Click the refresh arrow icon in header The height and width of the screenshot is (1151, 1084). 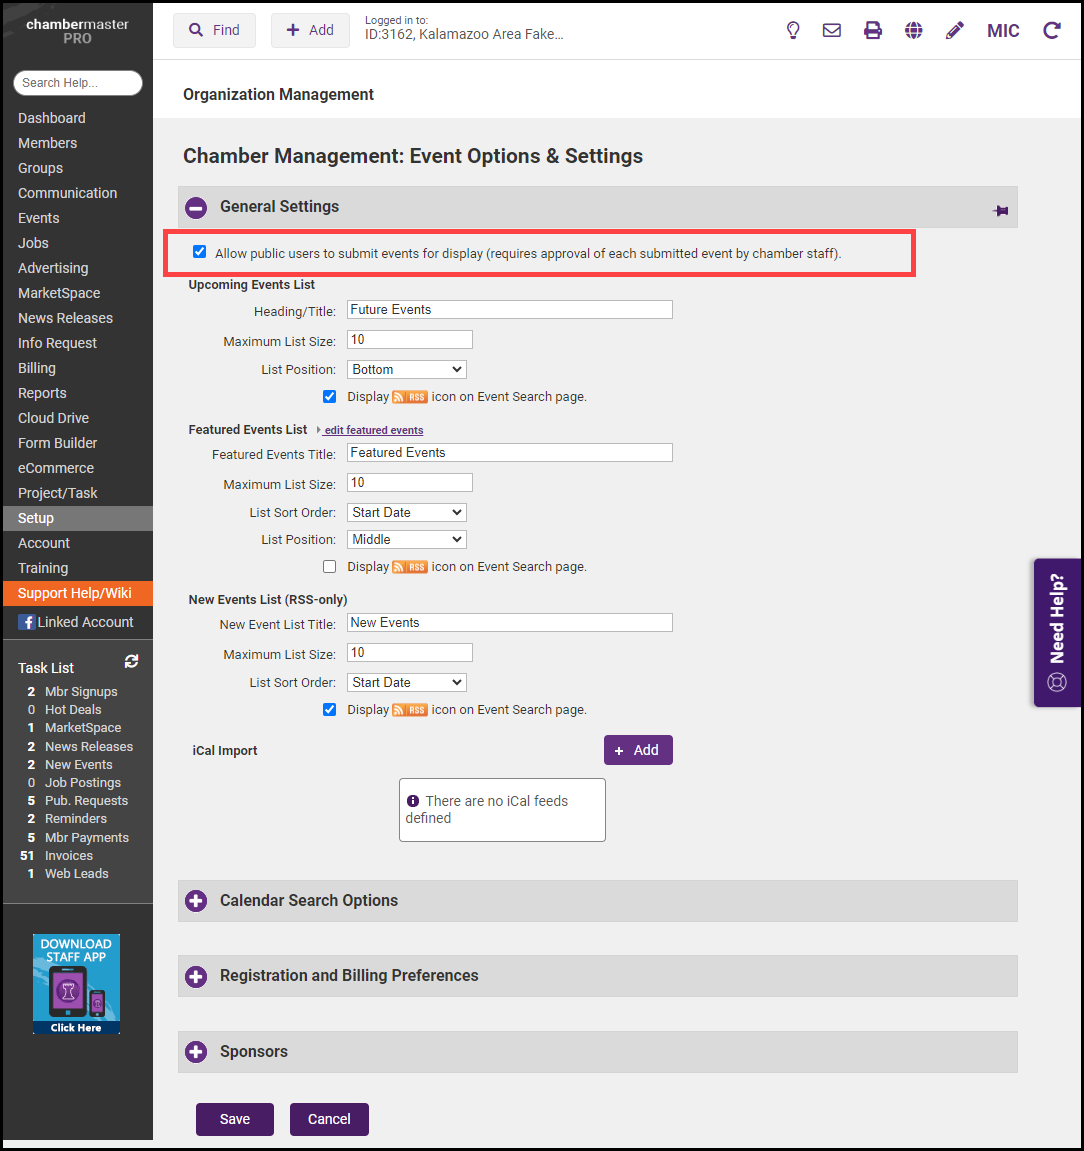[1051, 31]
